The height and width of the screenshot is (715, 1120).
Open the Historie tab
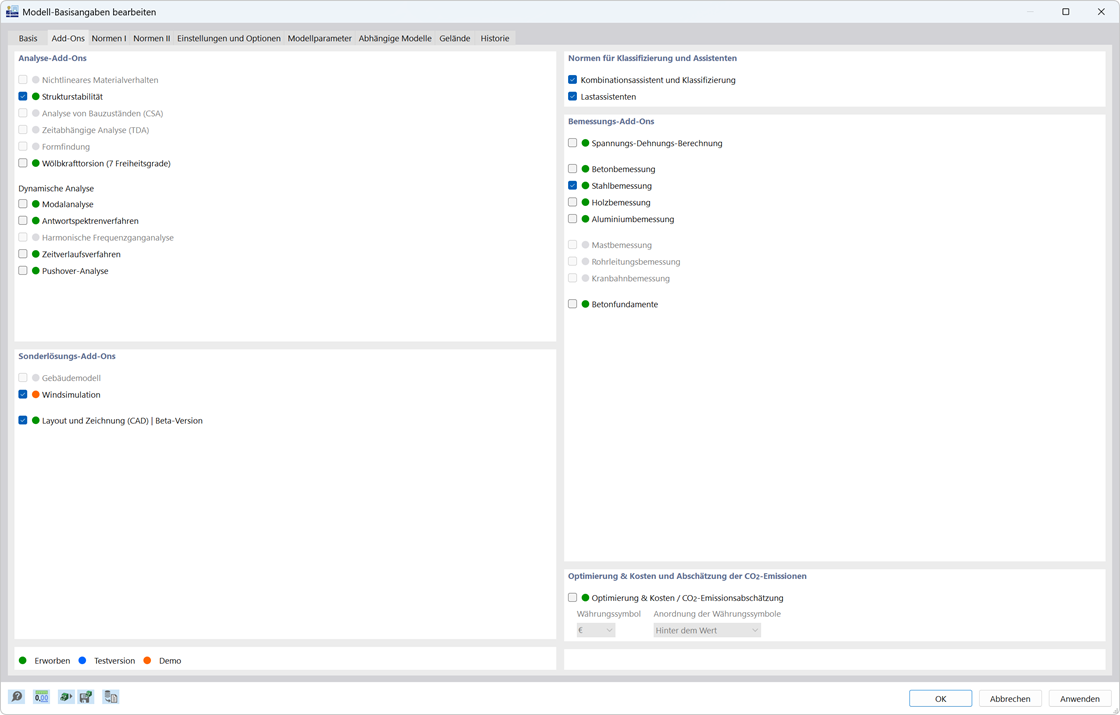click(494, 38)
